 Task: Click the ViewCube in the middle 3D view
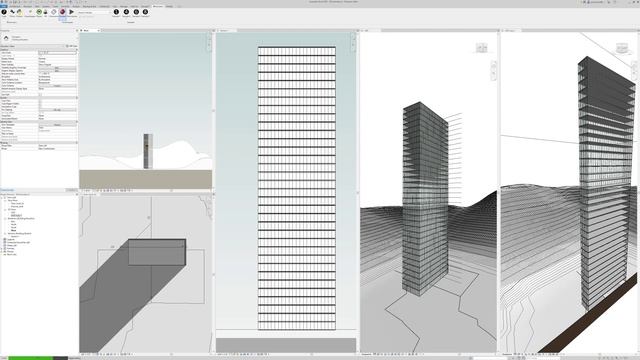[482, 48]
